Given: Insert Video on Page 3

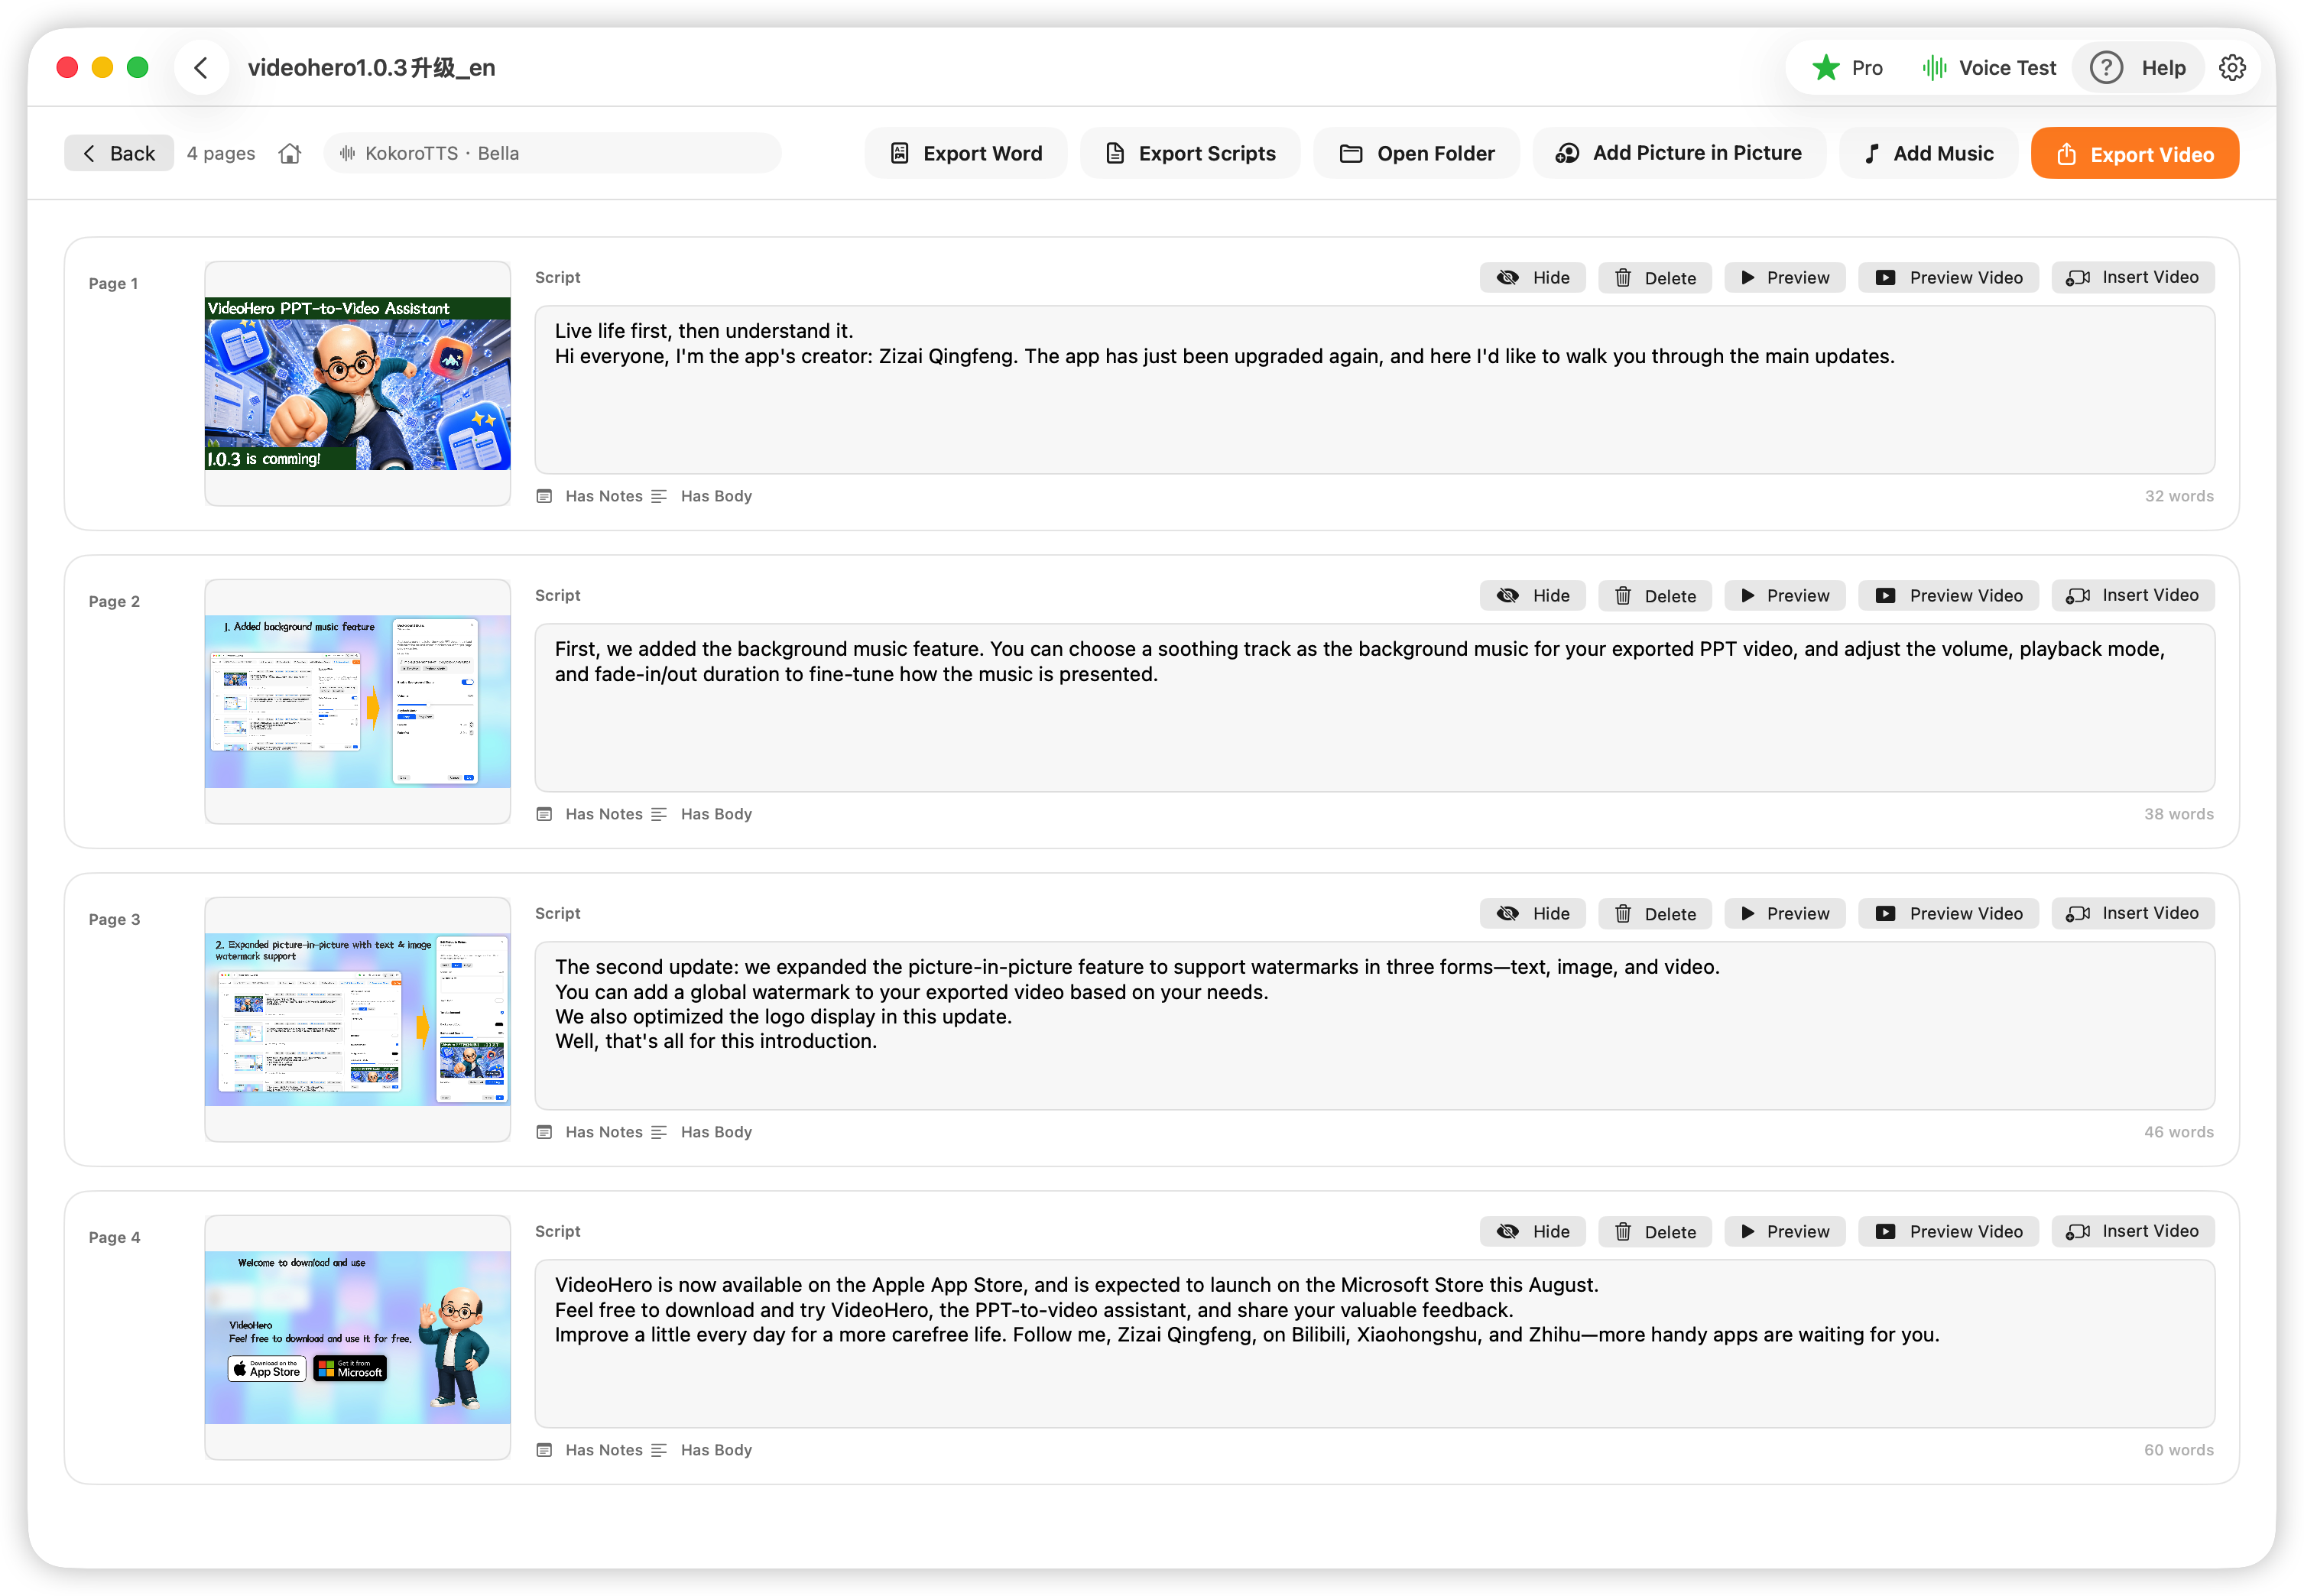Looking at the screenshot, I should (2133, 914).
